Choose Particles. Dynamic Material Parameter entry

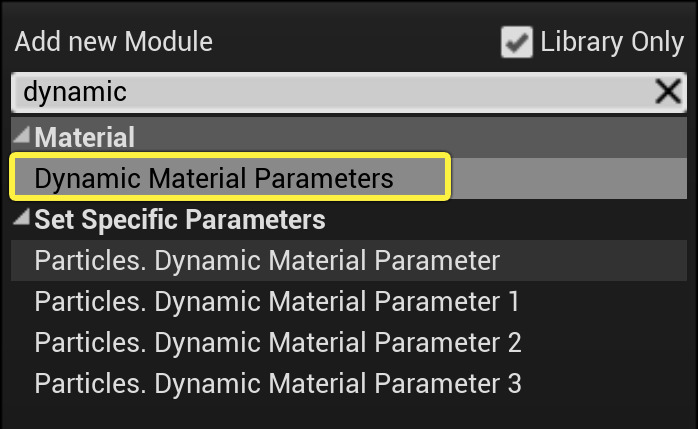click(x=267, y=261)
